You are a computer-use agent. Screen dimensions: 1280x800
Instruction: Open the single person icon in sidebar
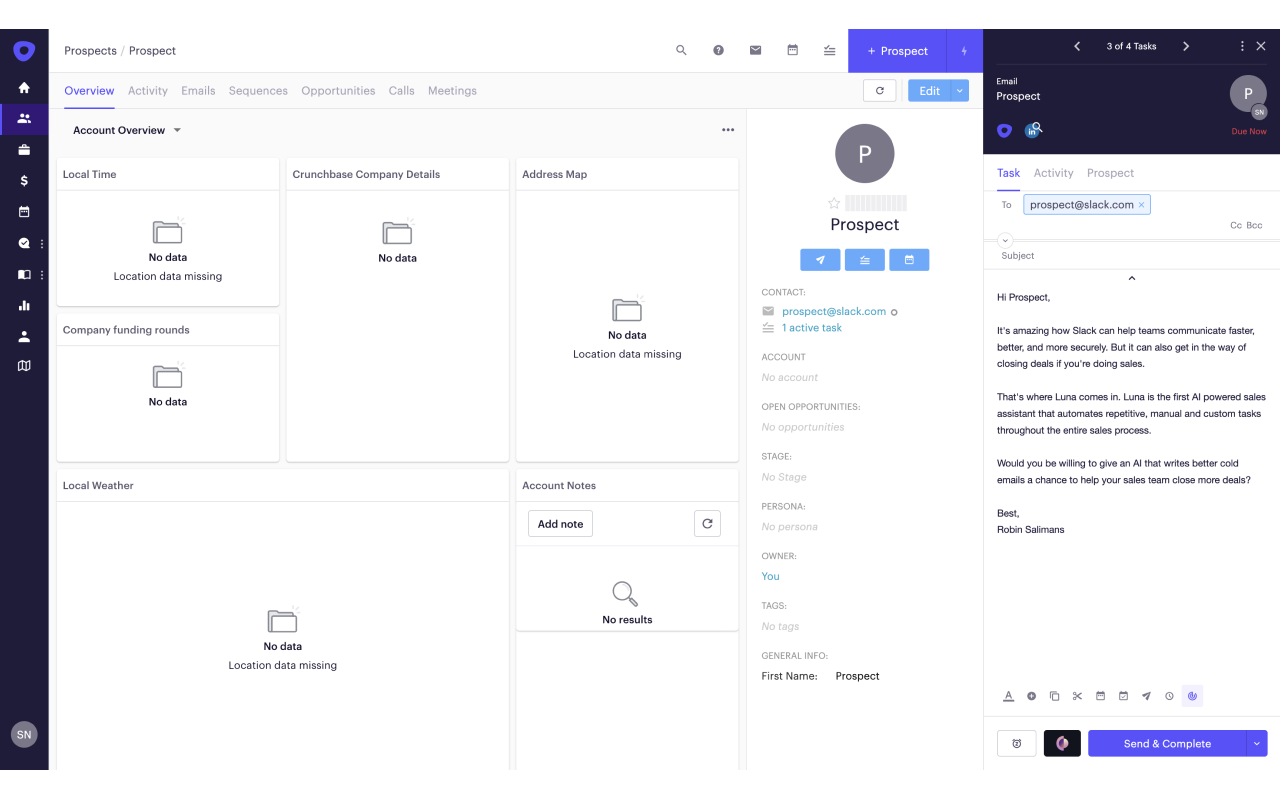pyautogui.click(x=24, y=336)
